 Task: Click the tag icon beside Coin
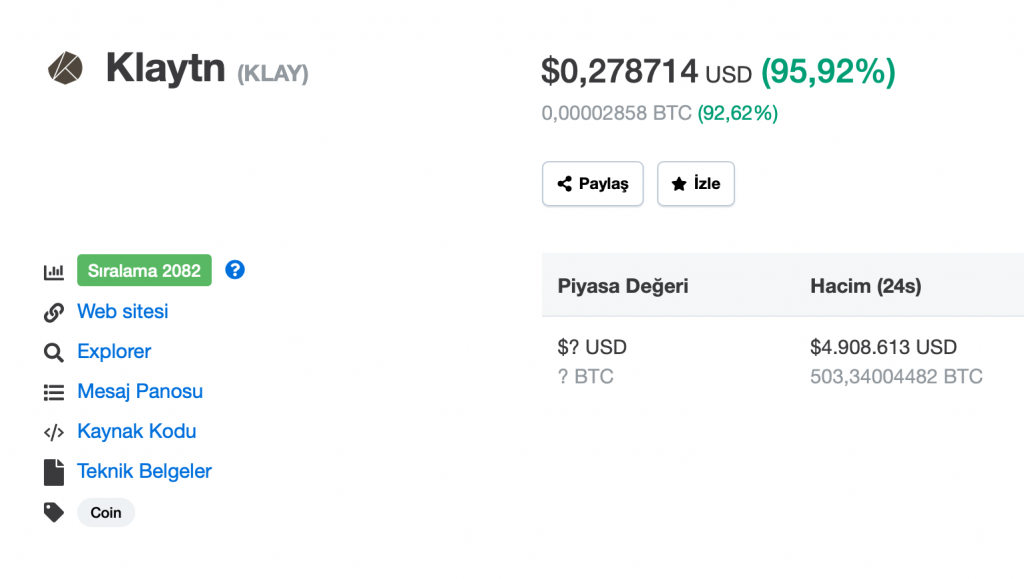[54, 512]
